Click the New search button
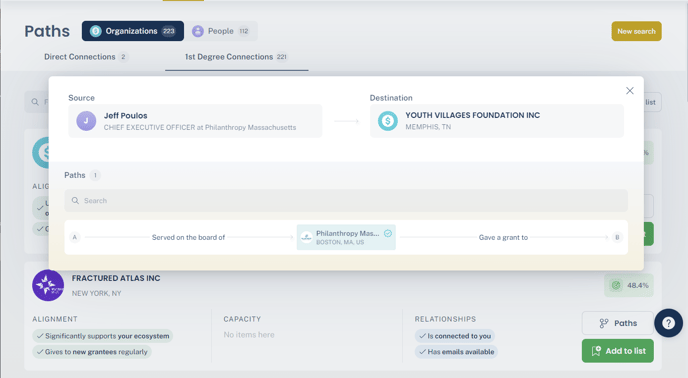Image resolution: width=688 pixels, height=378 pixels. pyautogui.click(x=636, y=31)
